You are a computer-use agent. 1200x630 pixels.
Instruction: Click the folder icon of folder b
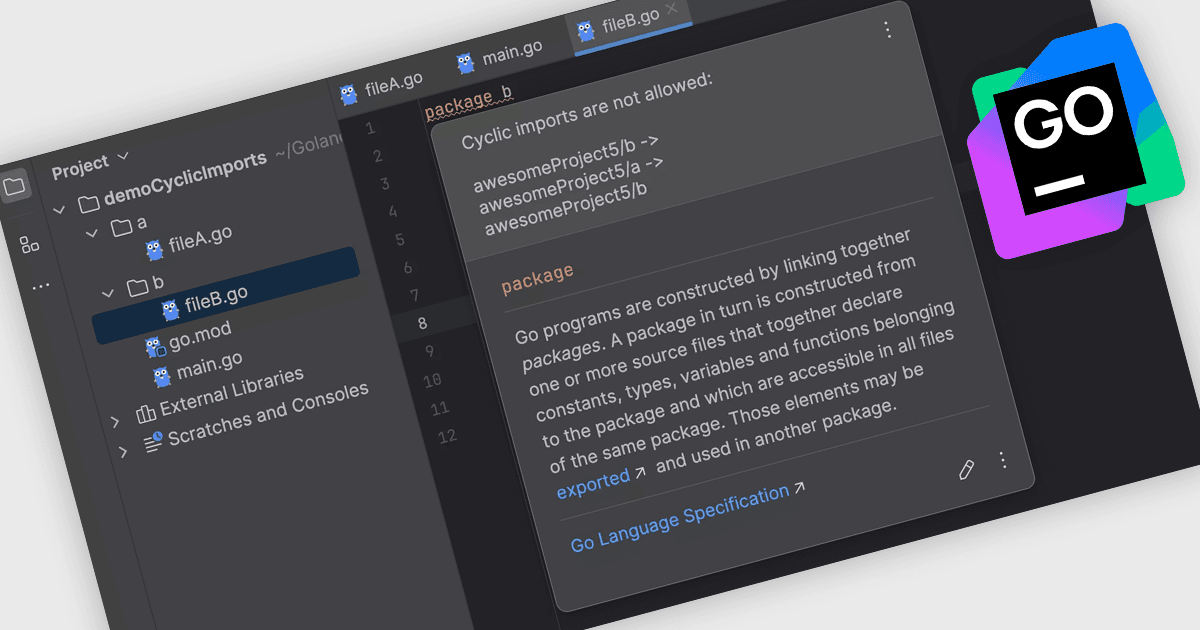coord(138,289)
